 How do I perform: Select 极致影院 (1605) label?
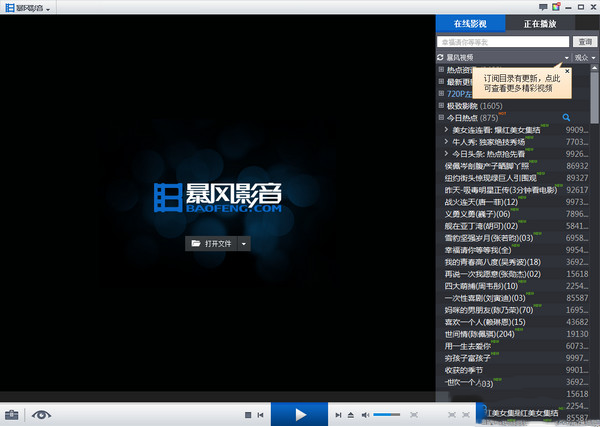tap(474, 106)
